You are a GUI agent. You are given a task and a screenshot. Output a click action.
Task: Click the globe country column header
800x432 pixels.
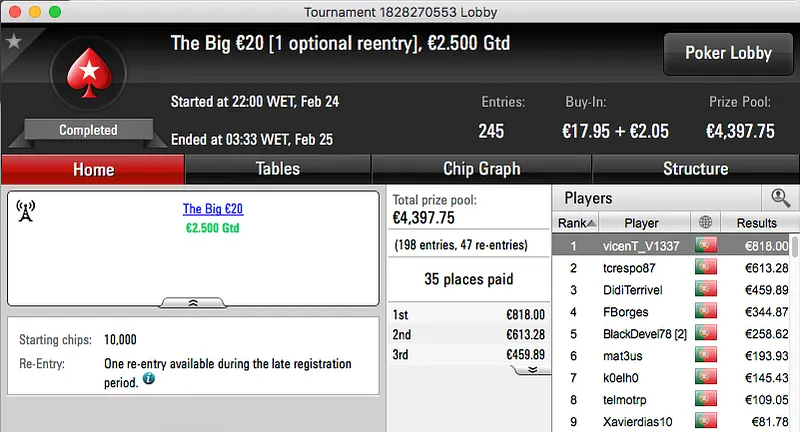(x=707, y=223)
